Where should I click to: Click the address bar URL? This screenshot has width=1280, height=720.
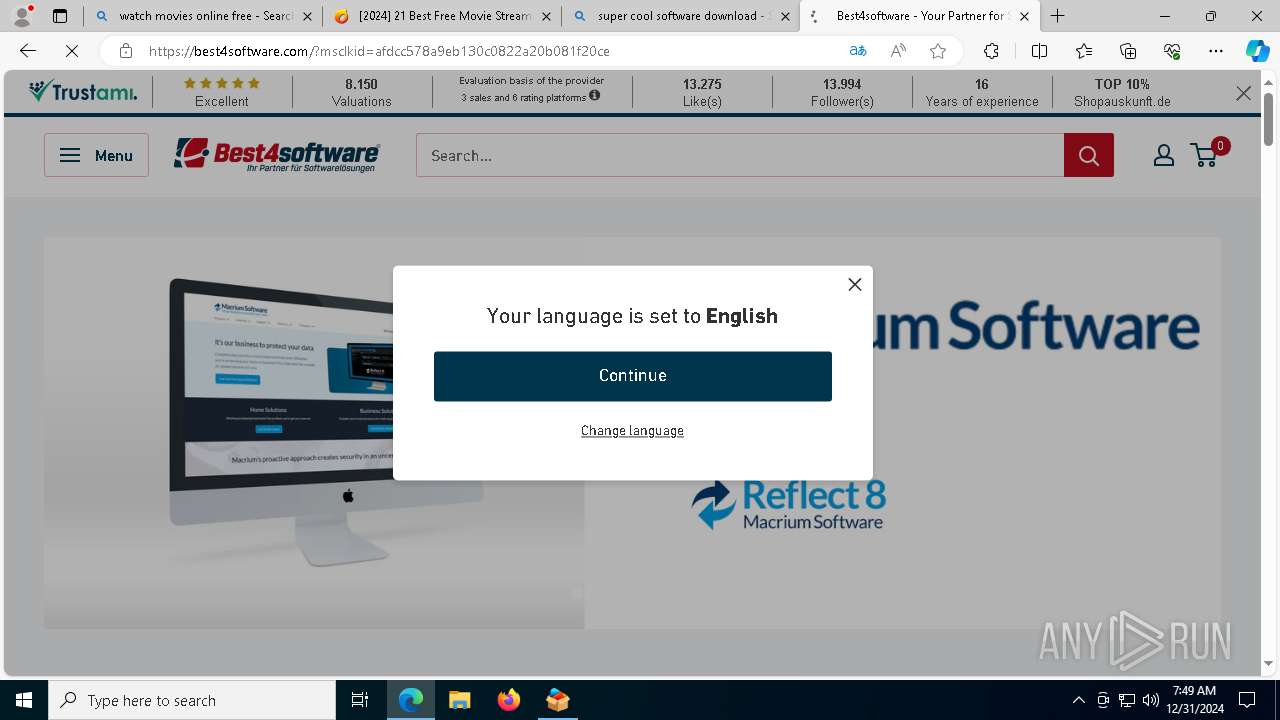coord(379,51)
